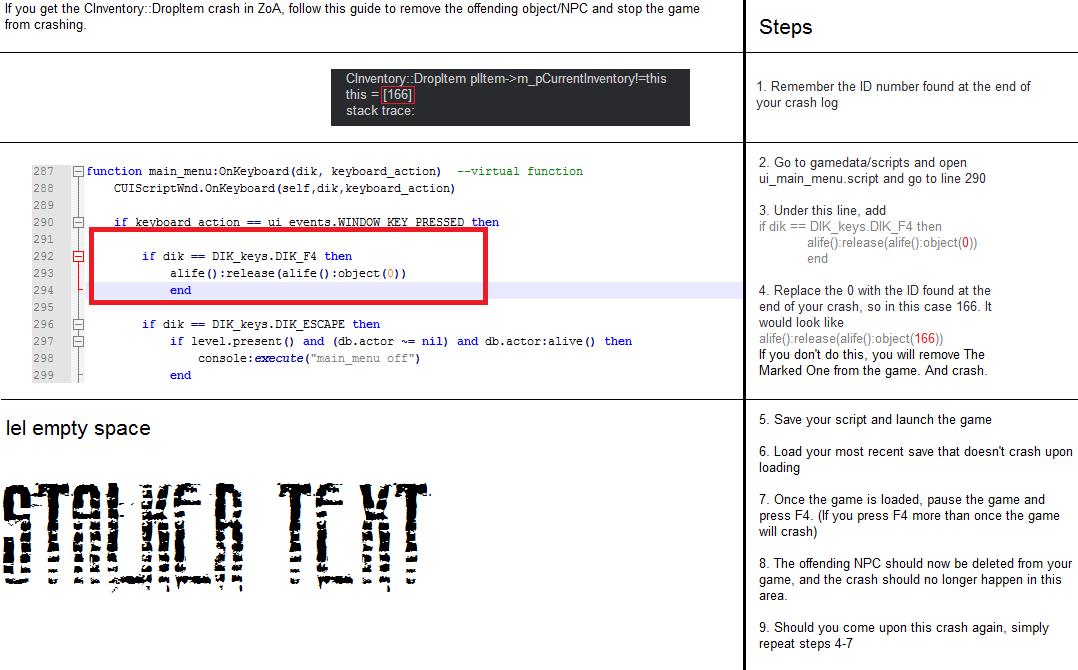Click step 8 'The offending NPC' text
1078x670 pixels.
(x=915, y=579)
